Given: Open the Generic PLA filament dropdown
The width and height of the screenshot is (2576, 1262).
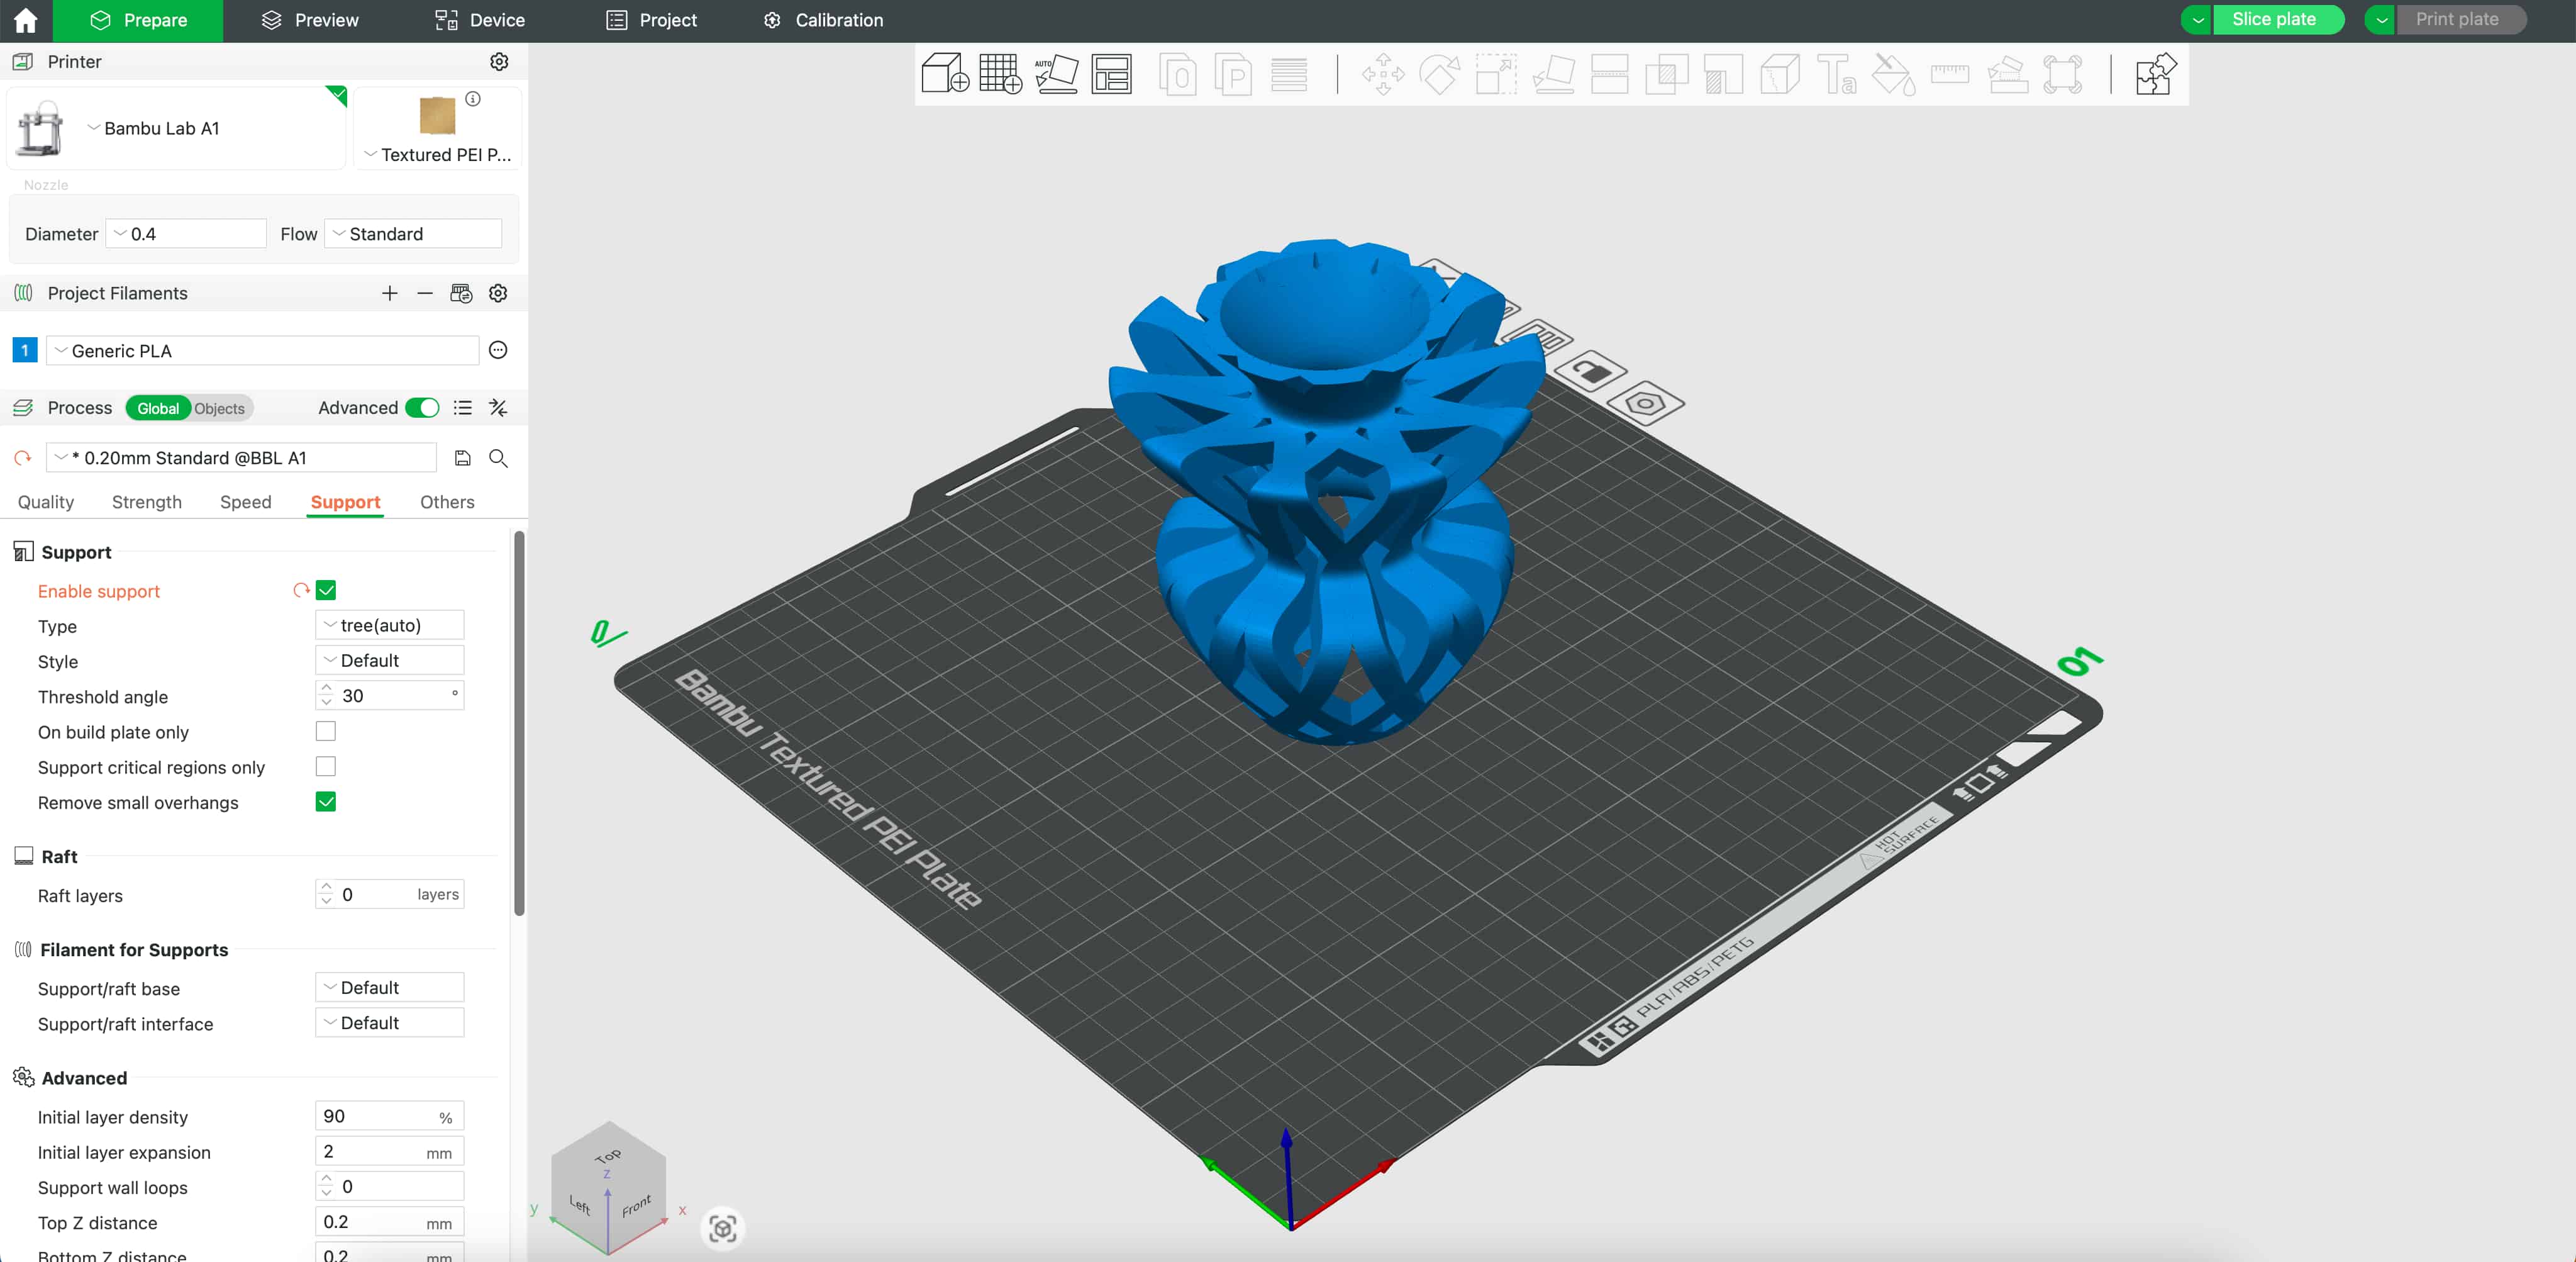Looking at the screenshot, I should point(262,350).
